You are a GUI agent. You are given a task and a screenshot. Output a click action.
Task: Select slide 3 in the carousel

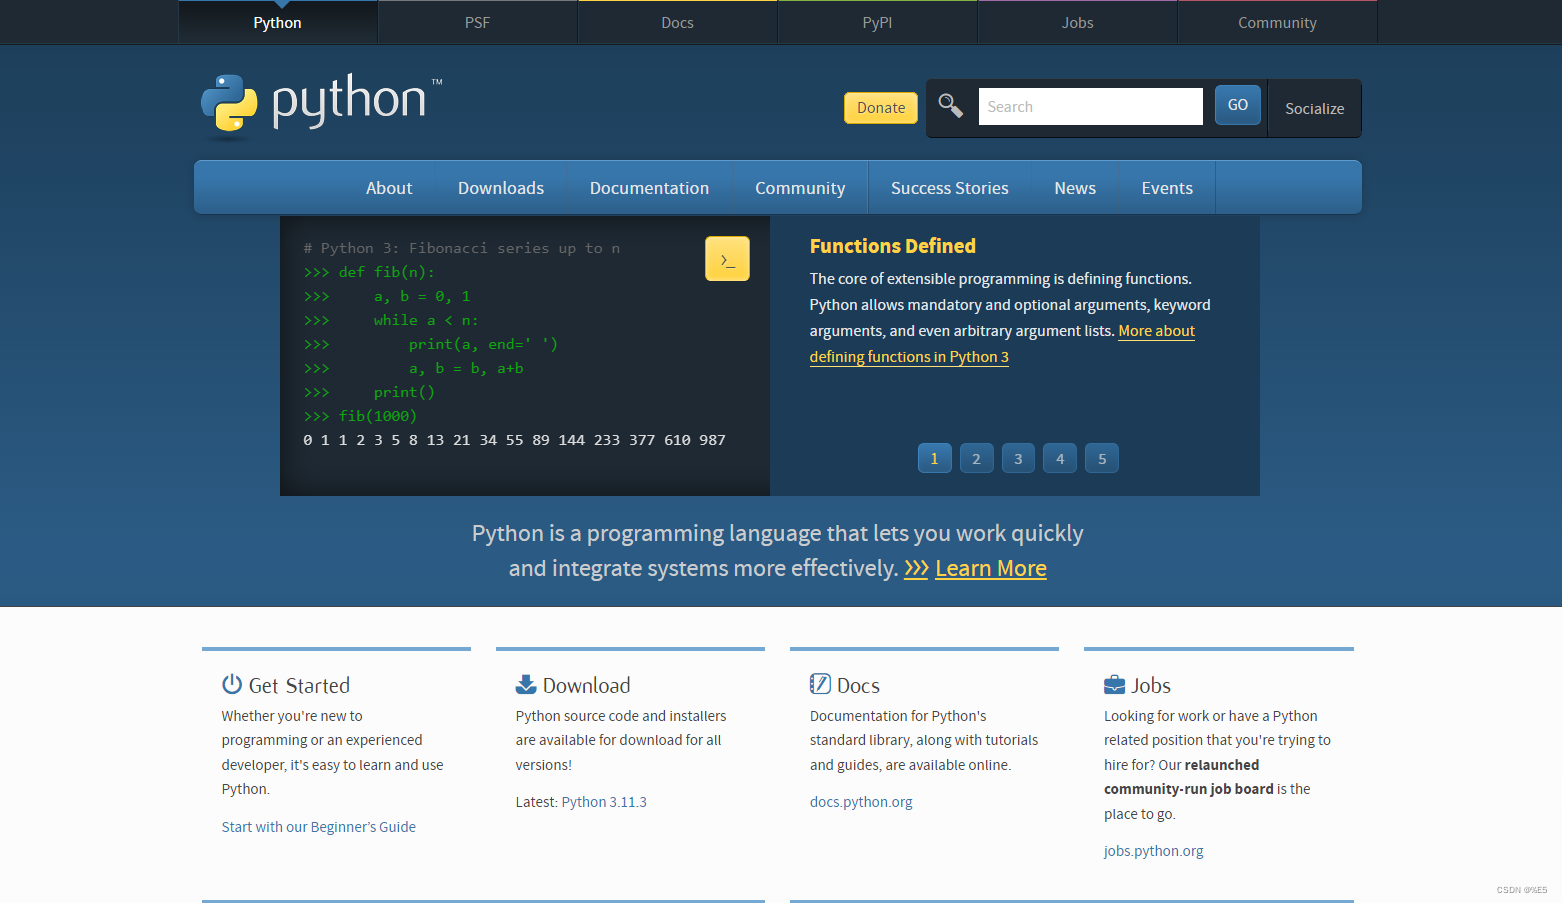(1019, 458)
